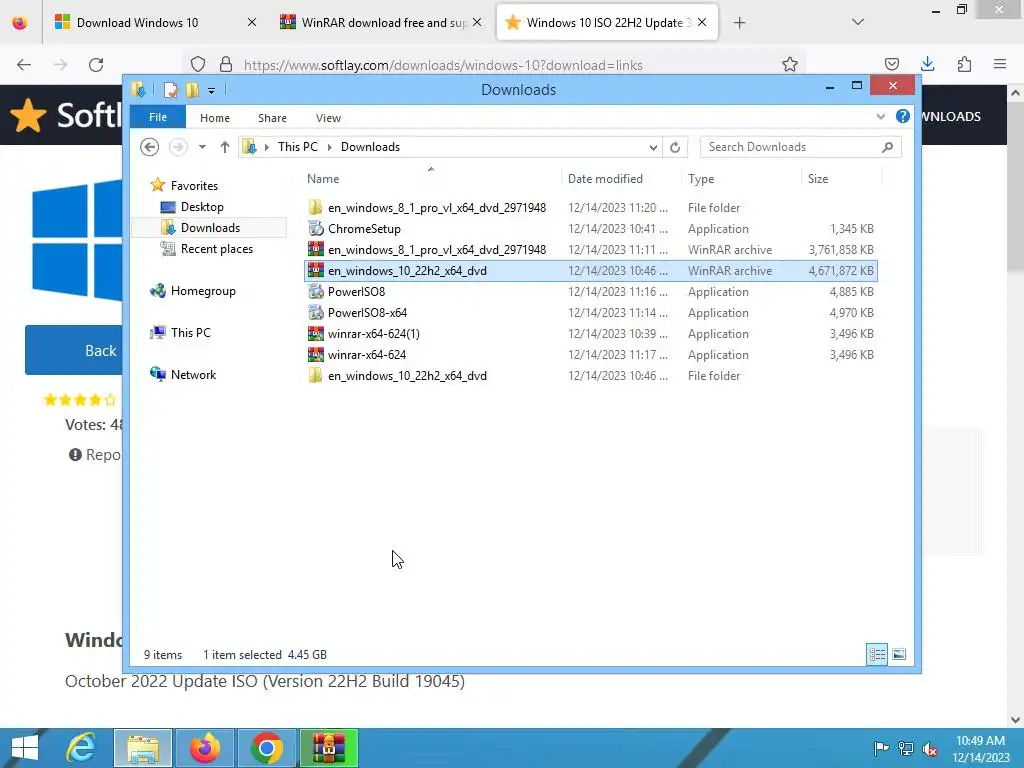The height and width of the screenshot is (768, 1024).
Task: Select the en_windows_10_22h2_x64_dvd WinRAR archive
Action: click(591, 270)
